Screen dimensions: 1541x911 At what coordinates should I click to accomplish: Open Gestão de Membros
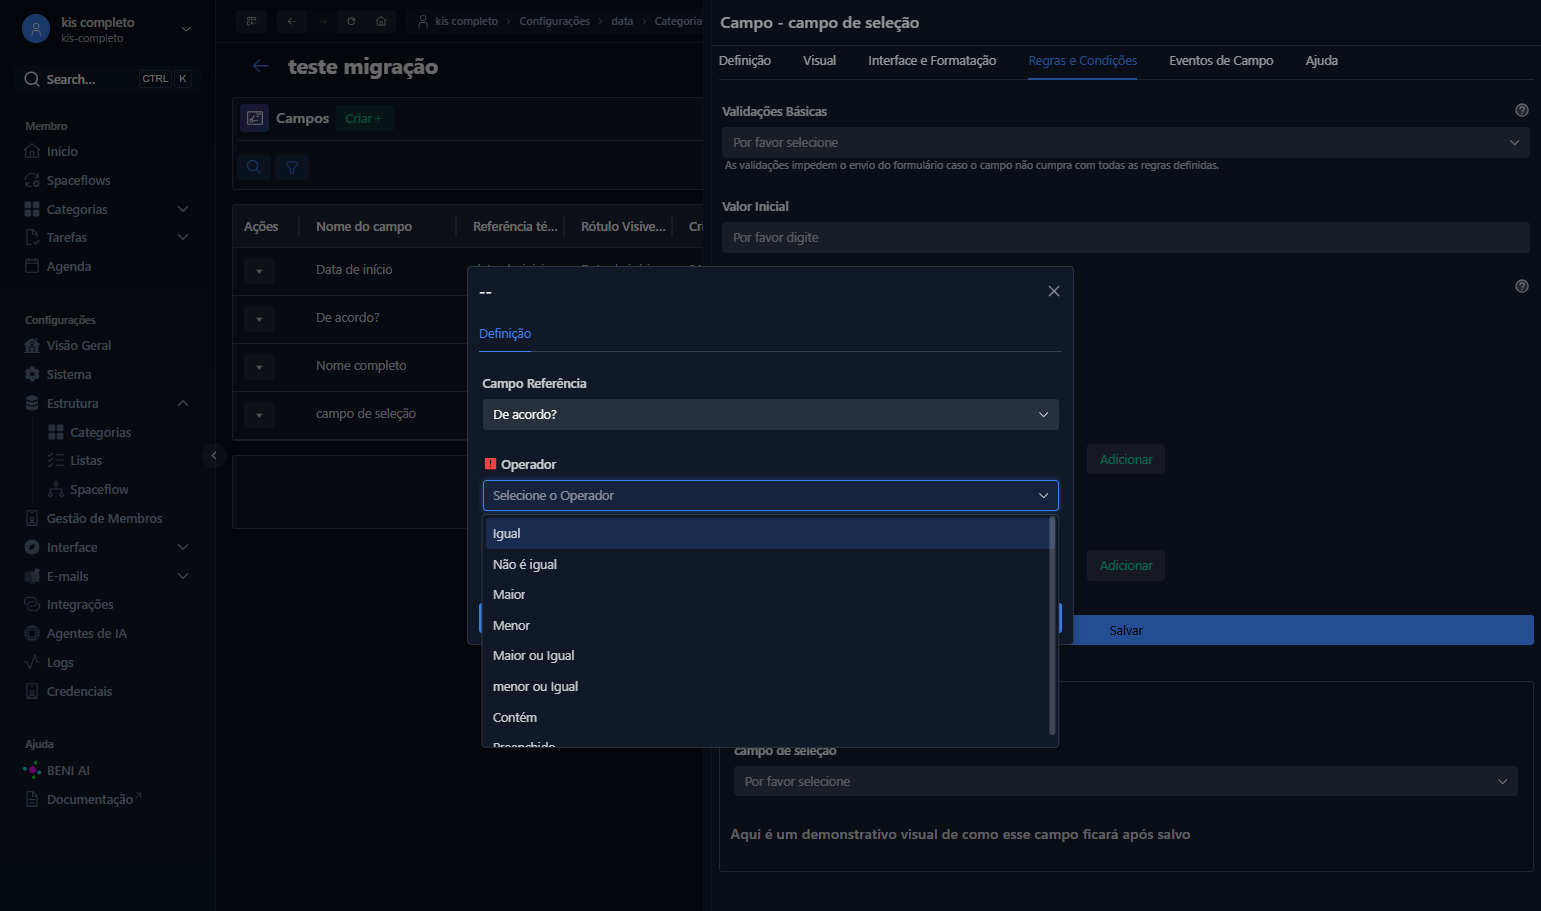pos(104,518)
